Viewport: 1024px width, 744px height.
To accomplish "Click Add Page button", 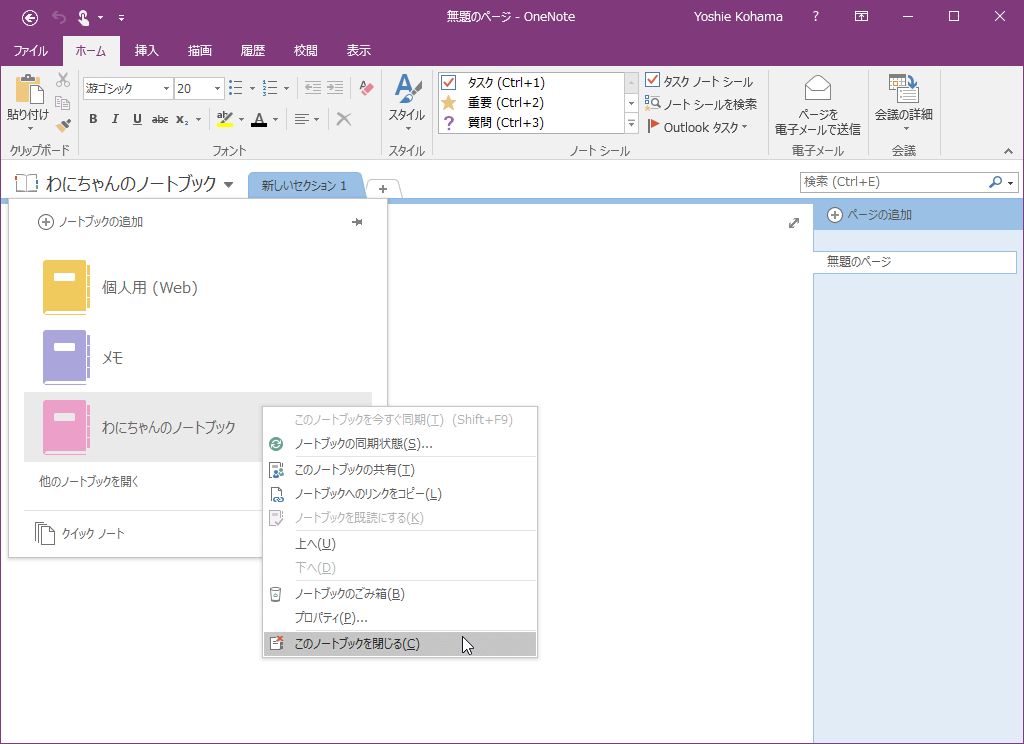I will [x=869, y=215].
